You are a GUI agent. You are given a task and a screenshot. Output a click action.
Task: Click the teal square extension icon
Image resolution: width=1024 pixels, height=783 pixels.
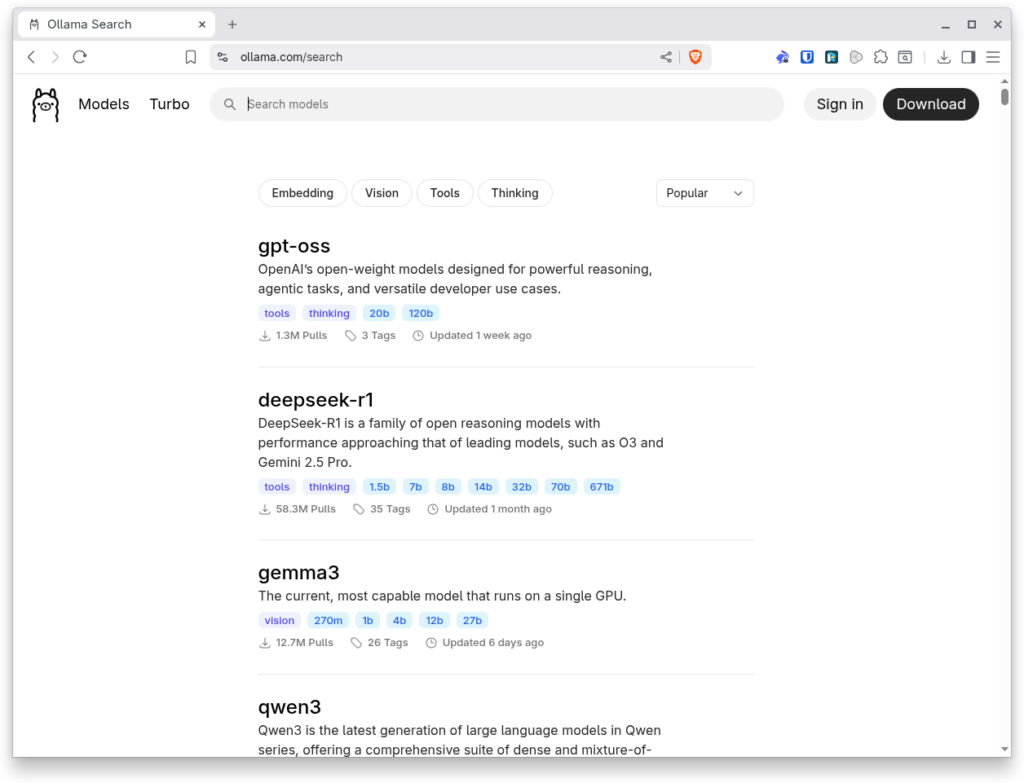pyautogui.click(x=831, y=57)
